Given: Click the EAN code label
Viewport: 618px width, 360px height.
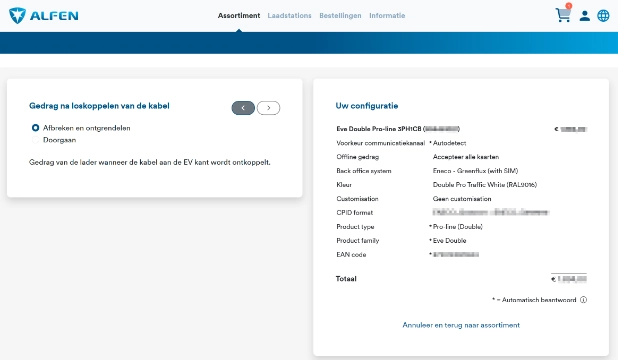Looking at the screenshot, I should coord(351,254).
